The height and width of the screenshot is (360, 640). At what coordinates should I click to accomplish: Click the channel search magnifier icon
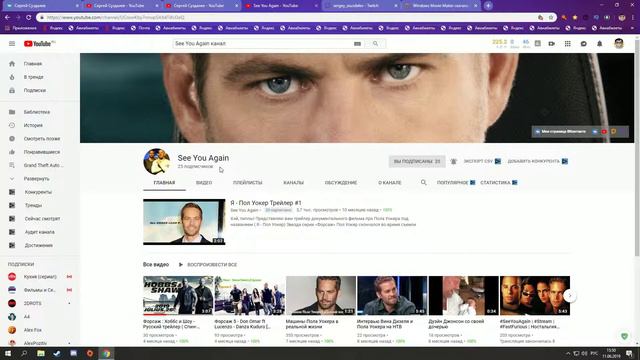point(424,182)
